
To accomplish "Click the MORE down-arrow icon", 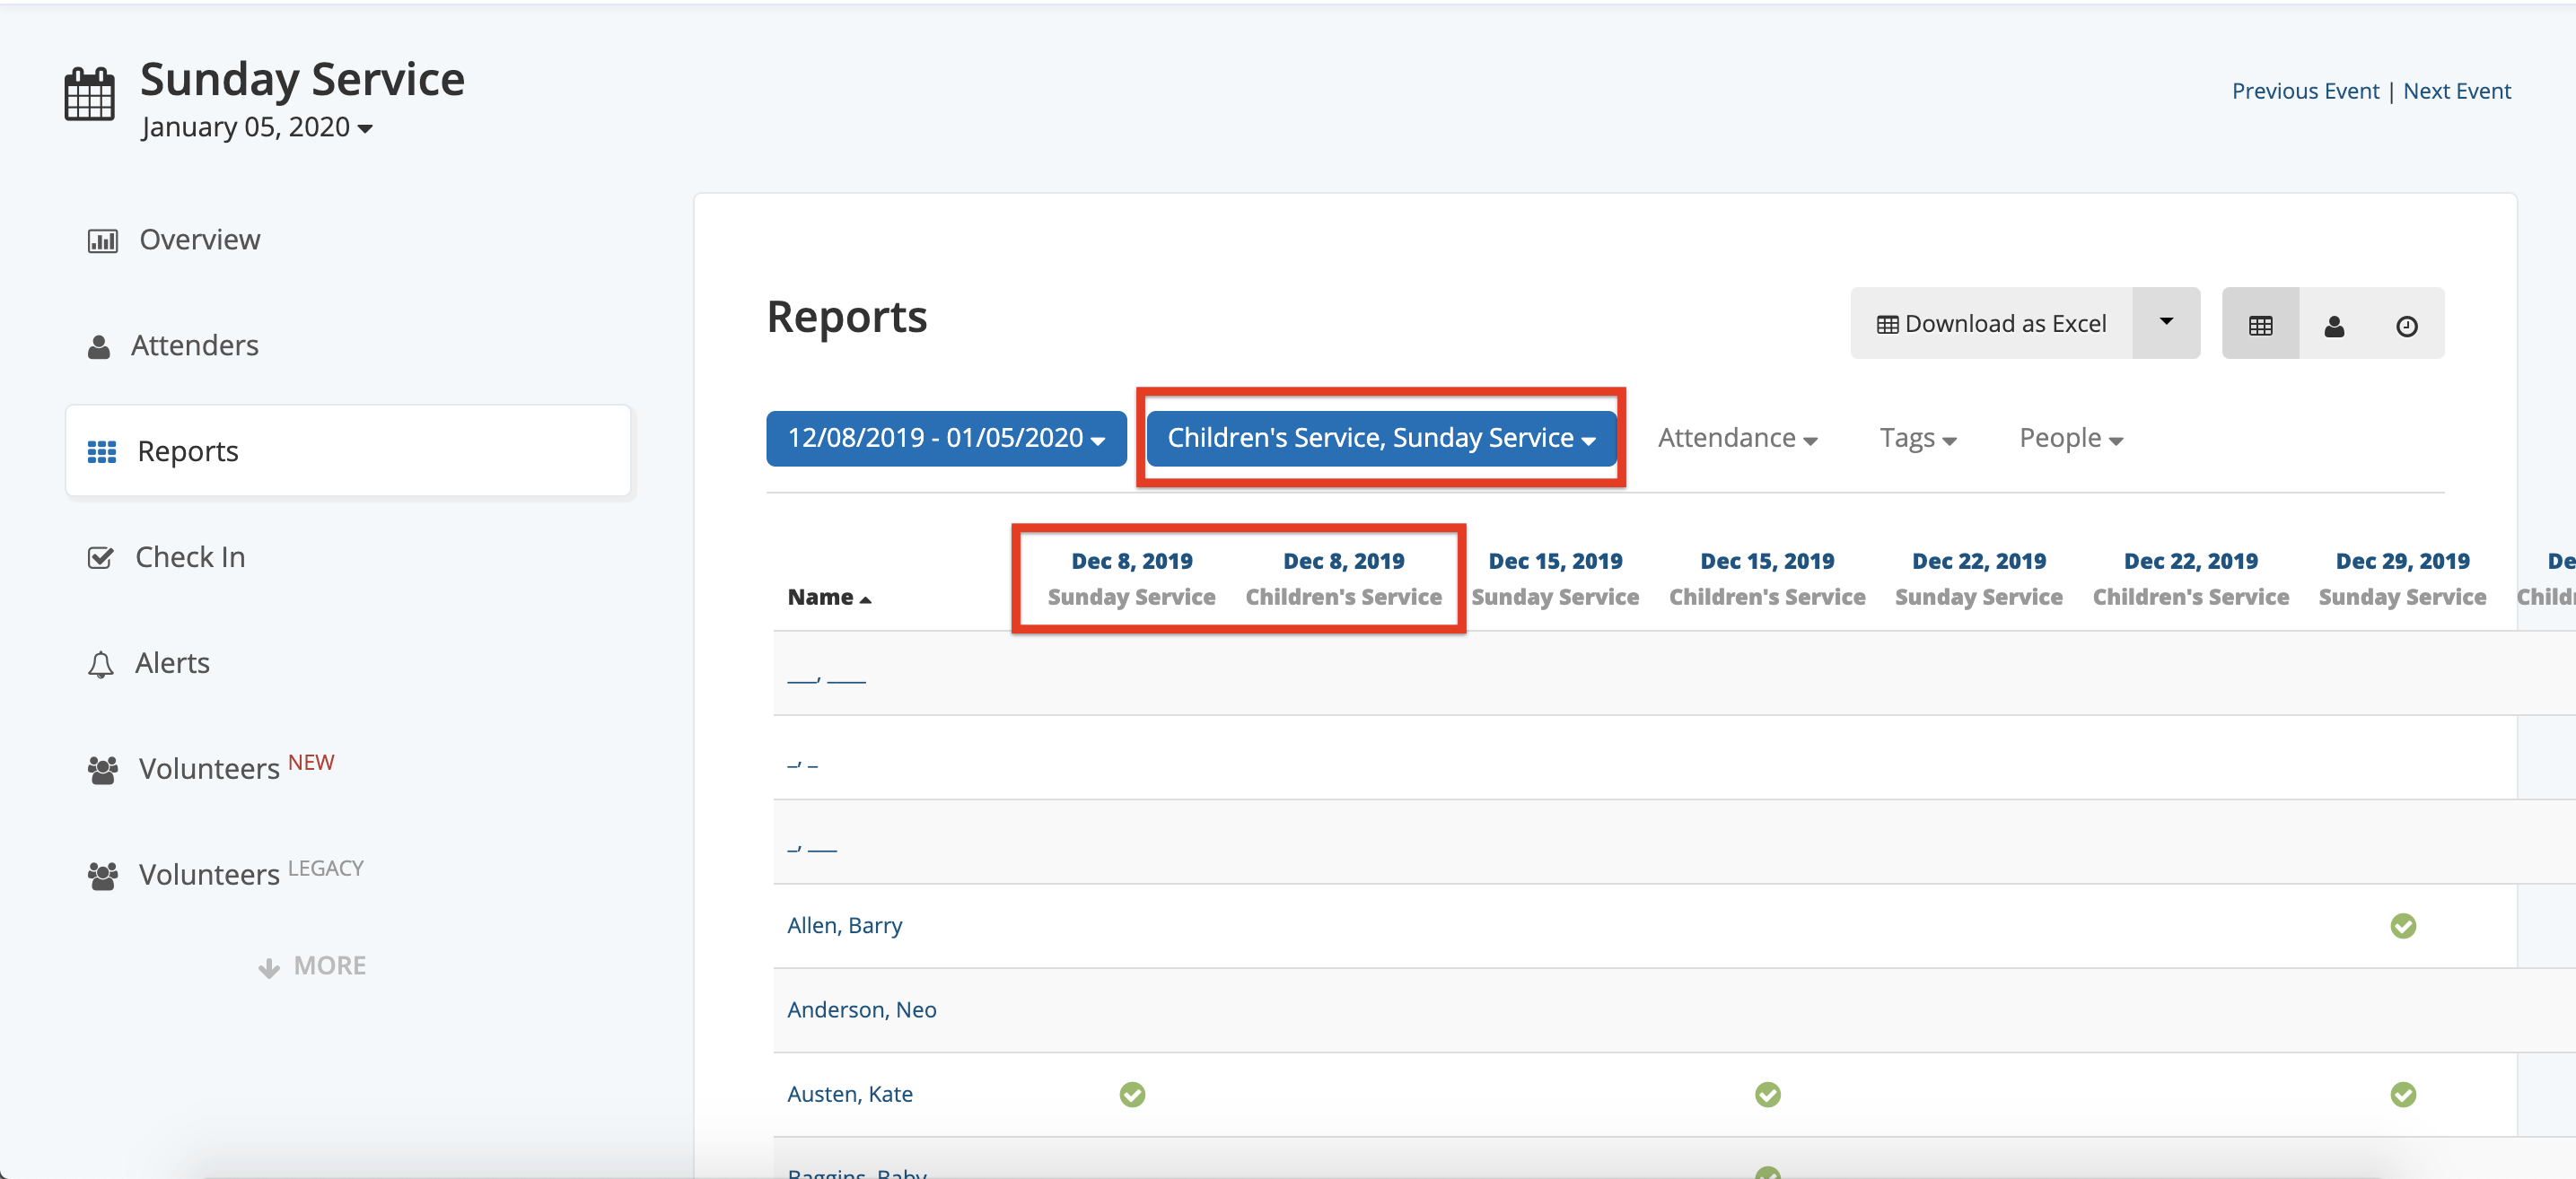I will click(x=268, y=967).
